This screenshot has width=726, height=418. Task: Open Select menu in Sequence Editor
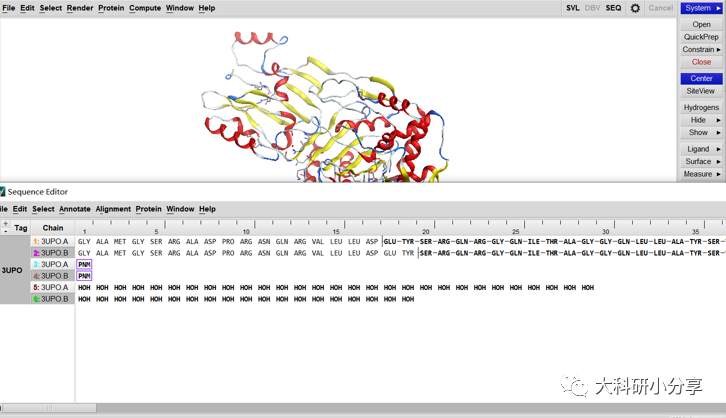click(43, 209)
